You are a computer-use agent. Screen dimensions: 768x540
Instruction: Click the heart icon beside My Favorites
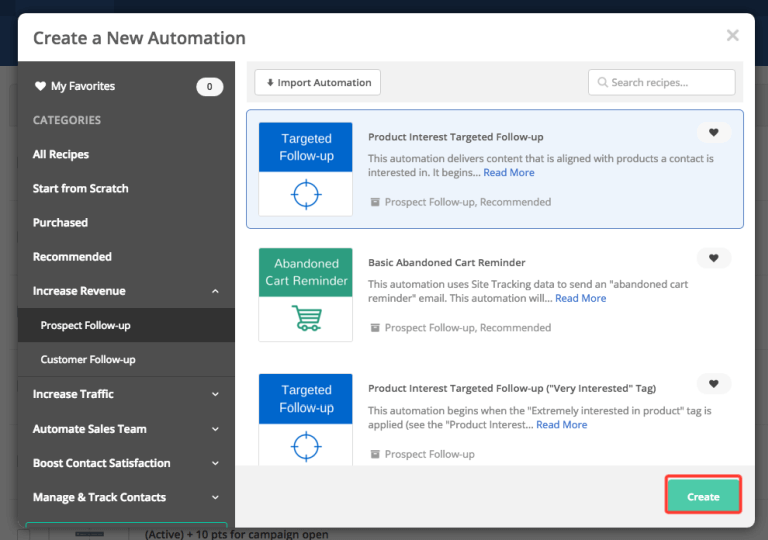(x=40, y=87)
